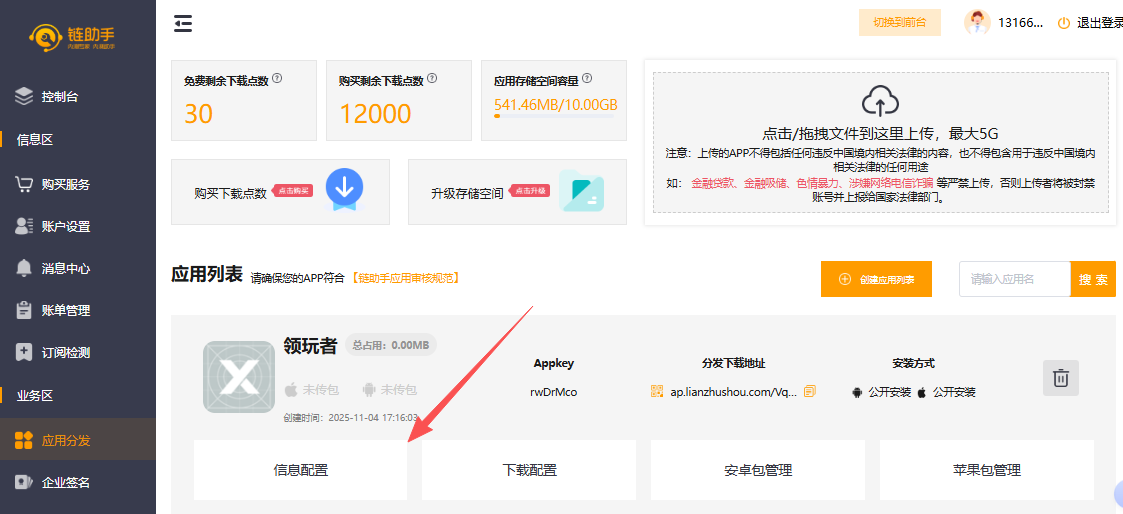The height and width of the screenshot is (514, 1123).
Task: Click the help icon beside 应用存储空间容量
Action: [587, 78]
